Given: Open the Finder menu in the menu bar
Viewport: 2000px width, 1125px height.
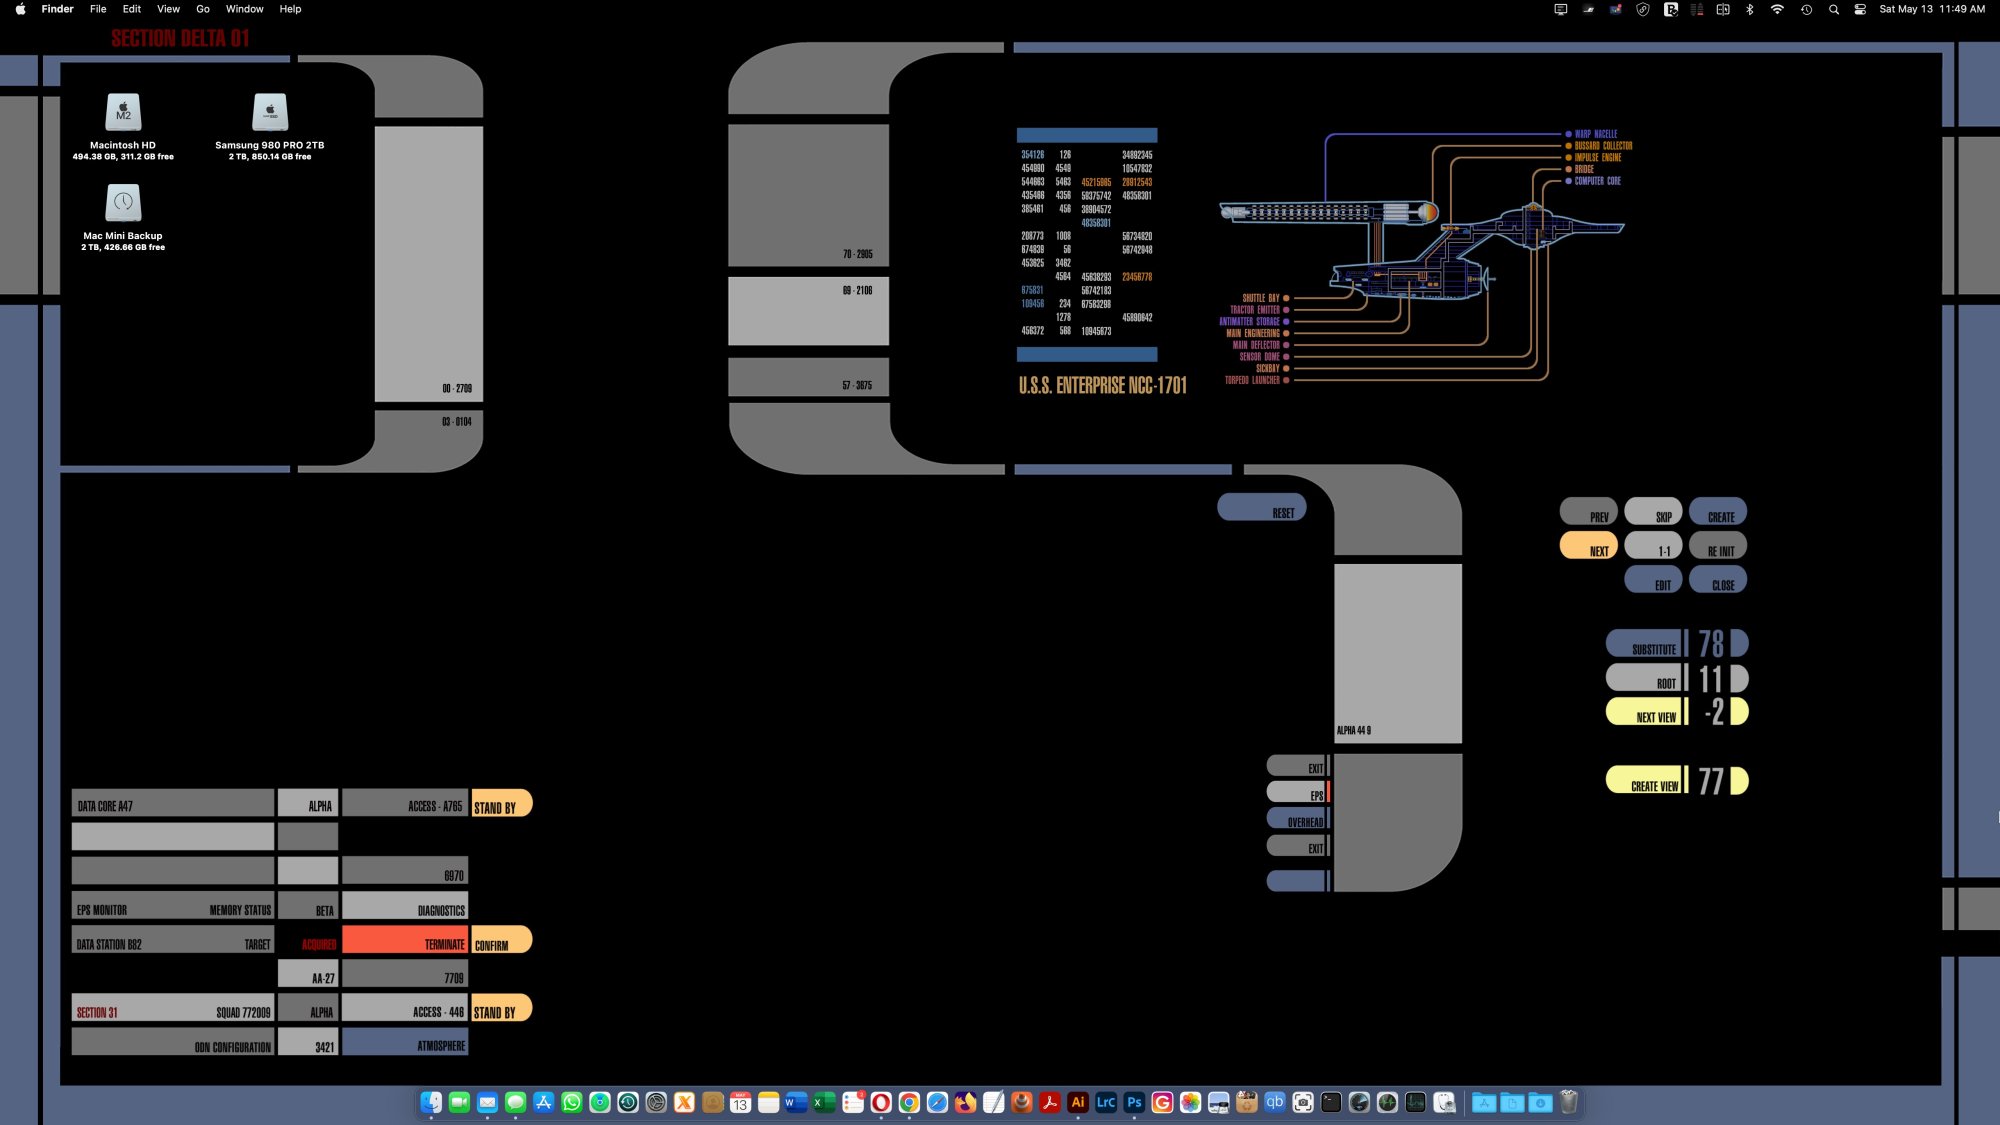Looking at the screenshot, I should coord(57,9).
